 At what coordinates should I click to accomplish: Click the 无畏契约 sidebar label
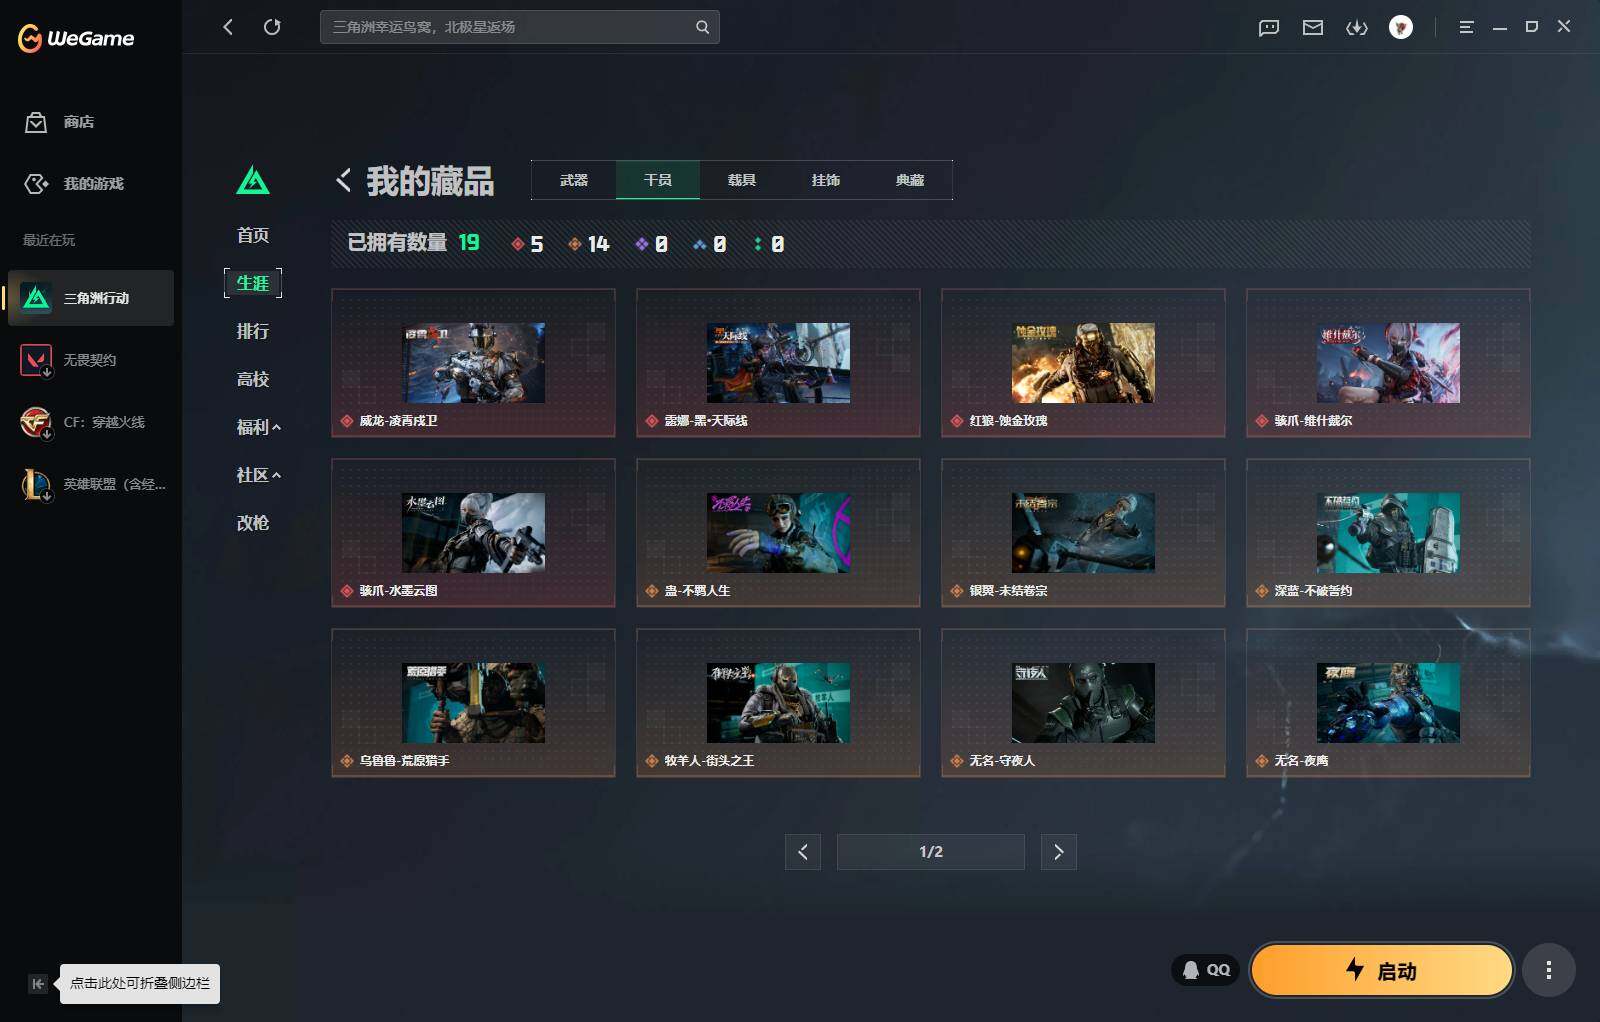pyautogui.click(x=90, y=360)
